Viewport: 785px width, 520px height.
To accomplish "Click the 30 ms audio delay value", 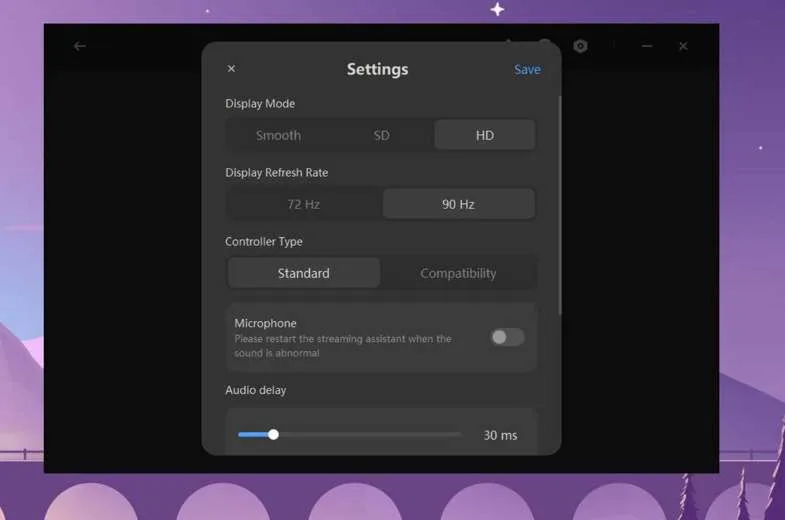I will (x=500, y=435).
